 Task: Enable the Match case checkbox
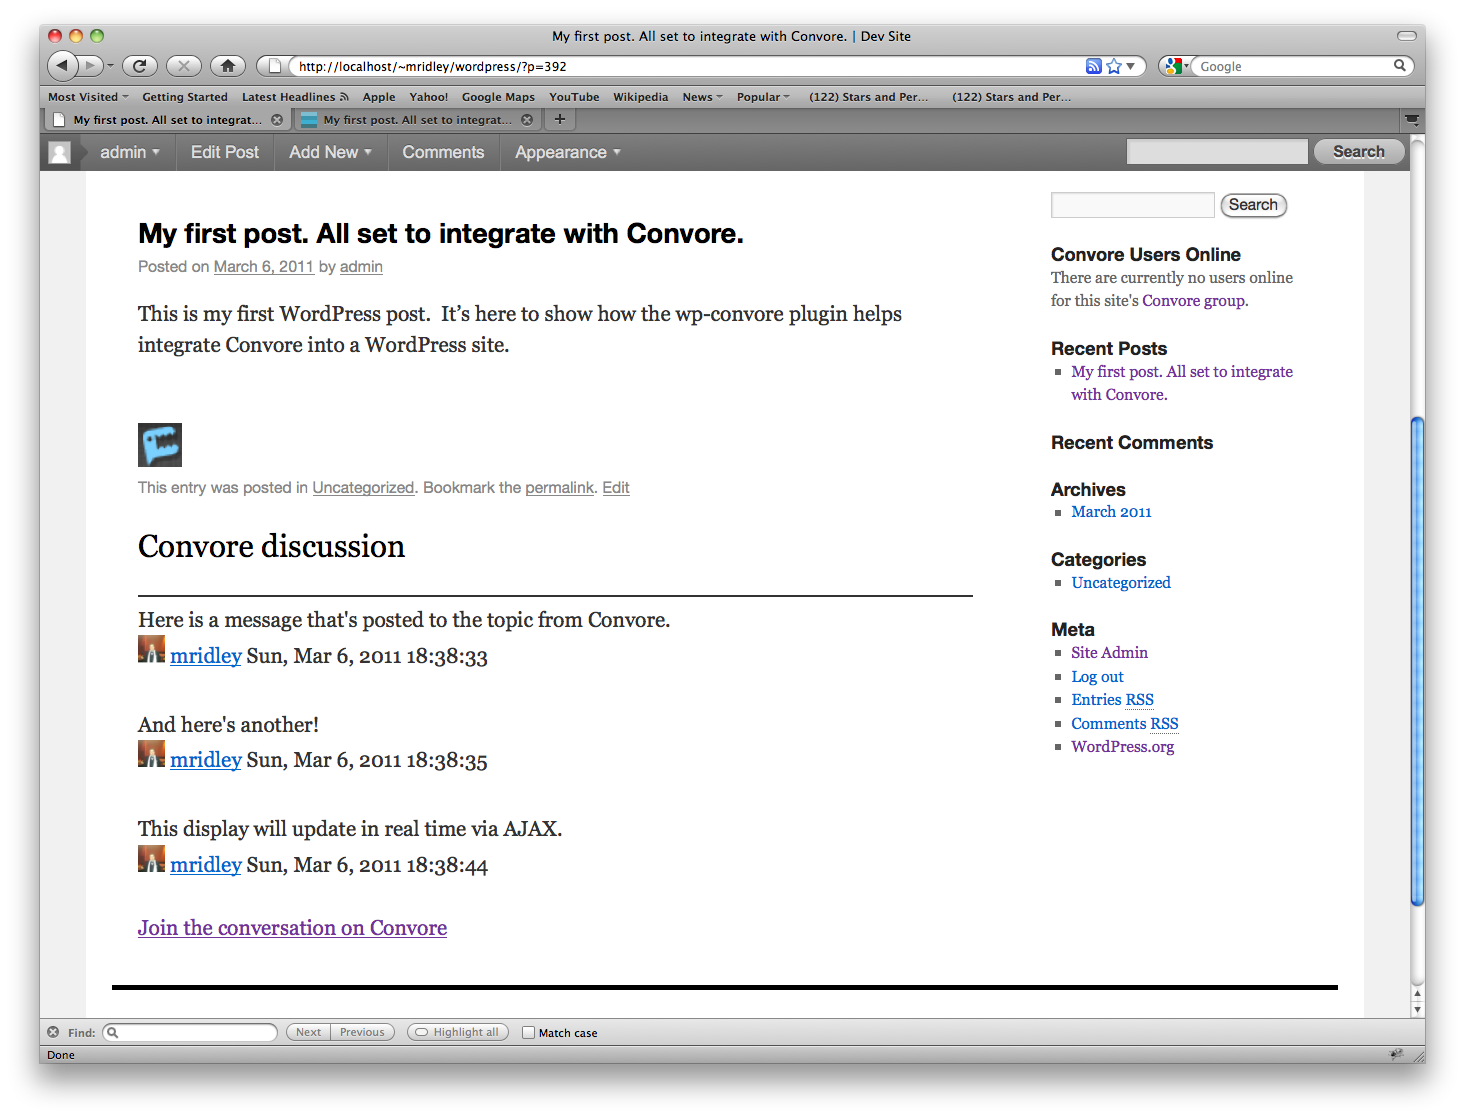click(528, 1032)
